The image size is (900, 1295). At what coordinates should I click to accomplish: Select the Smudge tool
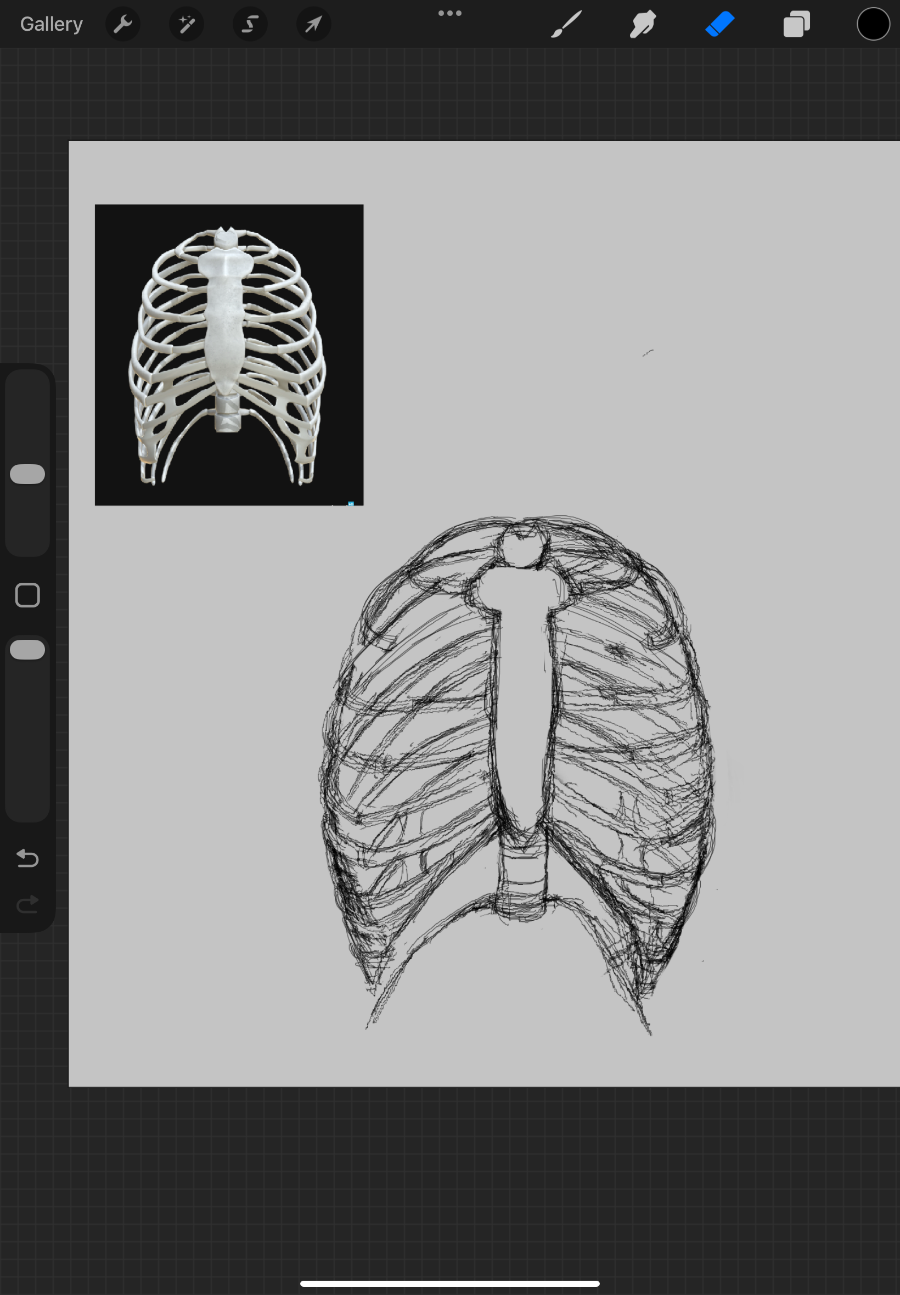point(643,24)
